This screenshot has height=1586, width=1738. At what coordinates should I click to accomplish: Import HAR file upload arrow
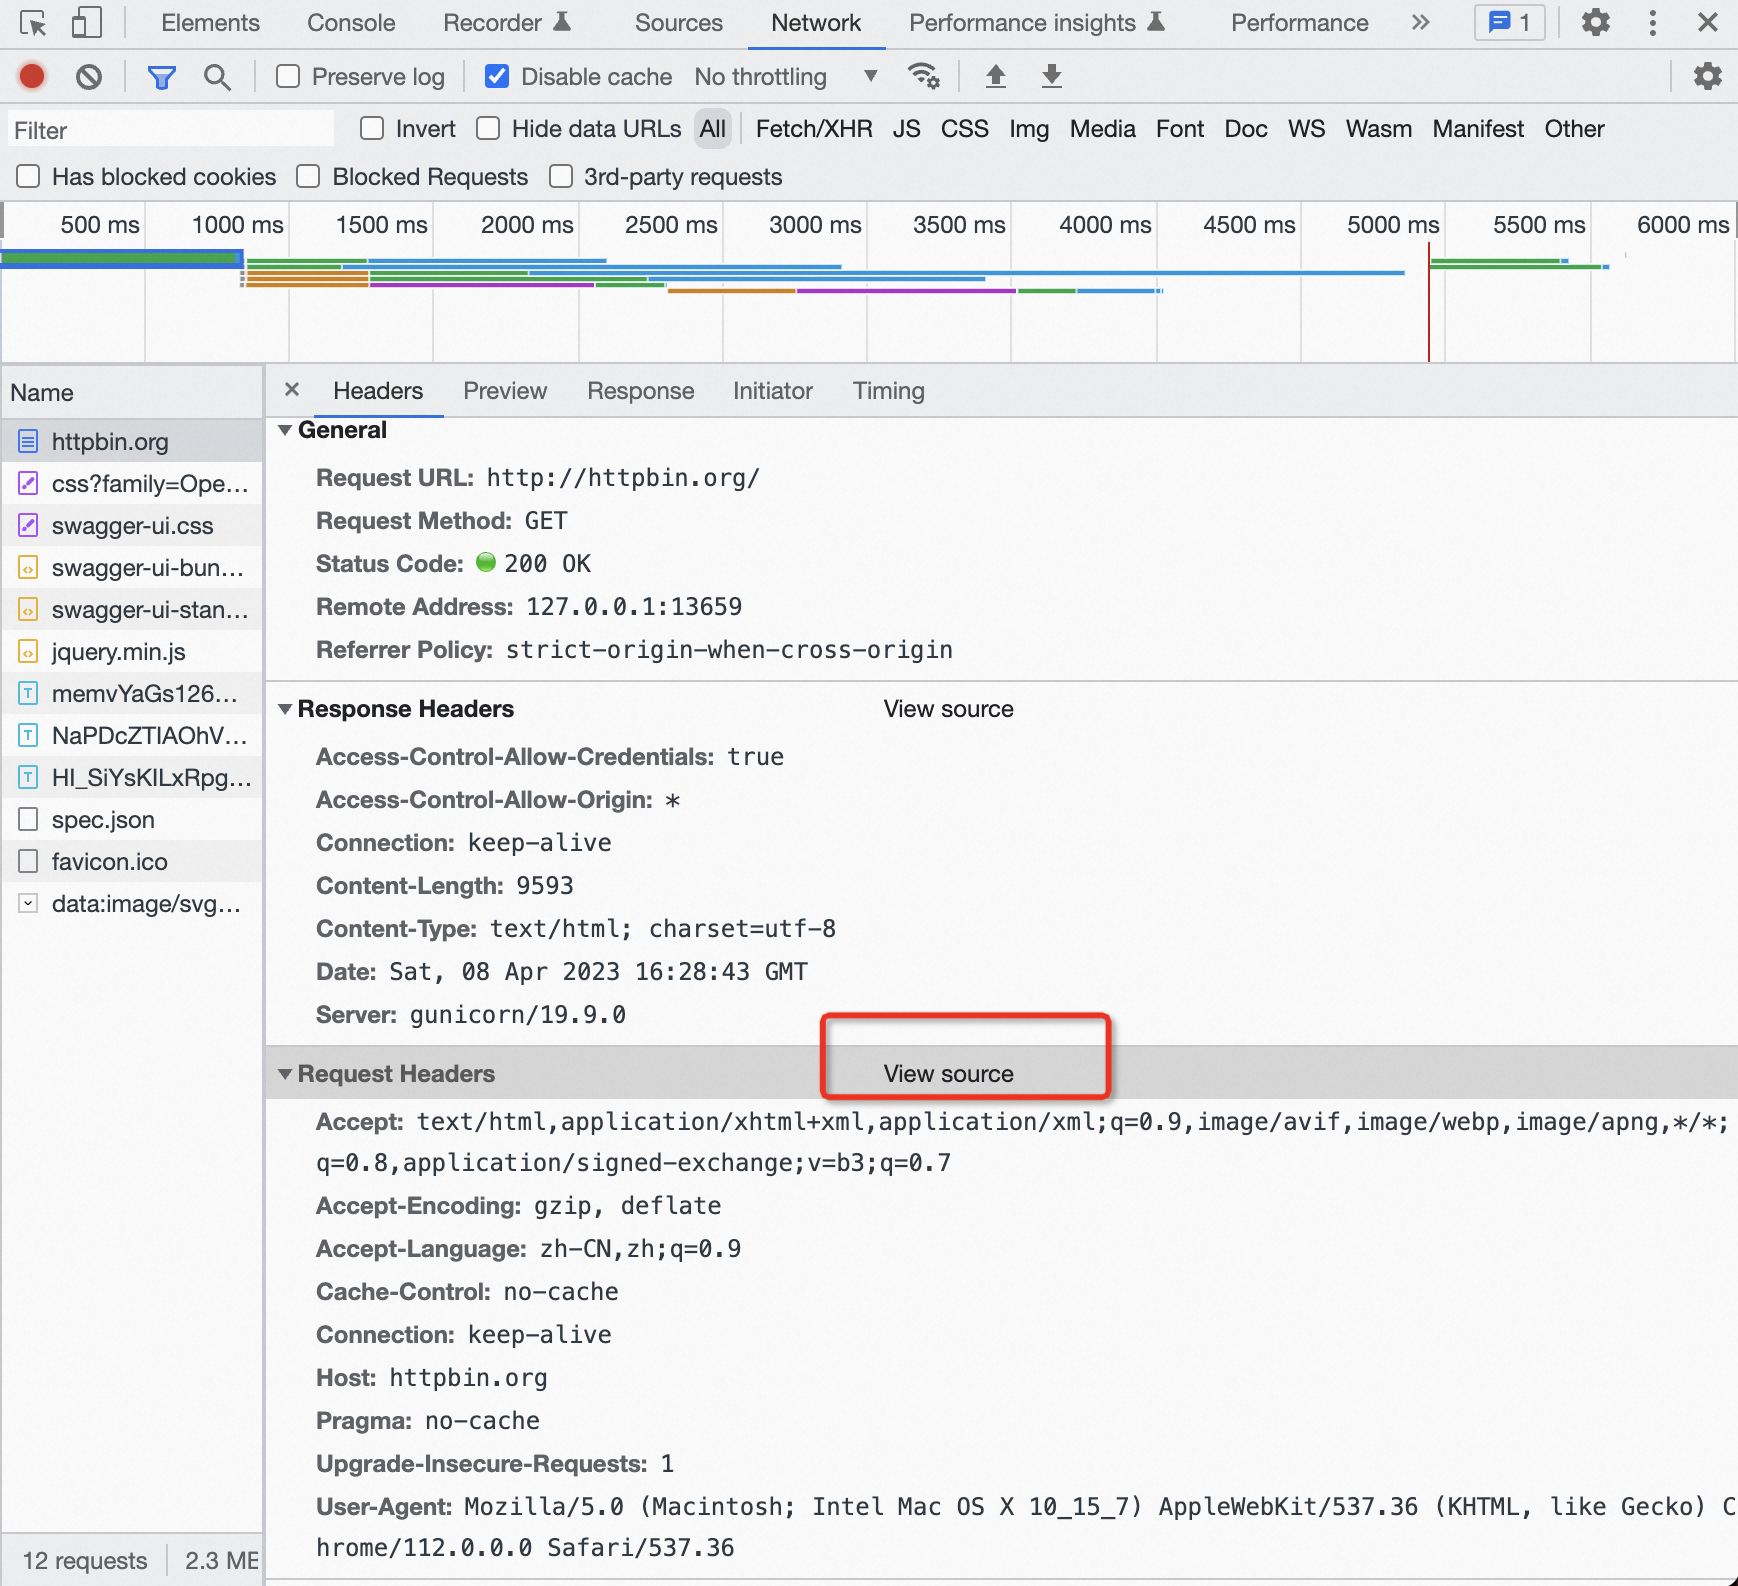click(996, 76)
